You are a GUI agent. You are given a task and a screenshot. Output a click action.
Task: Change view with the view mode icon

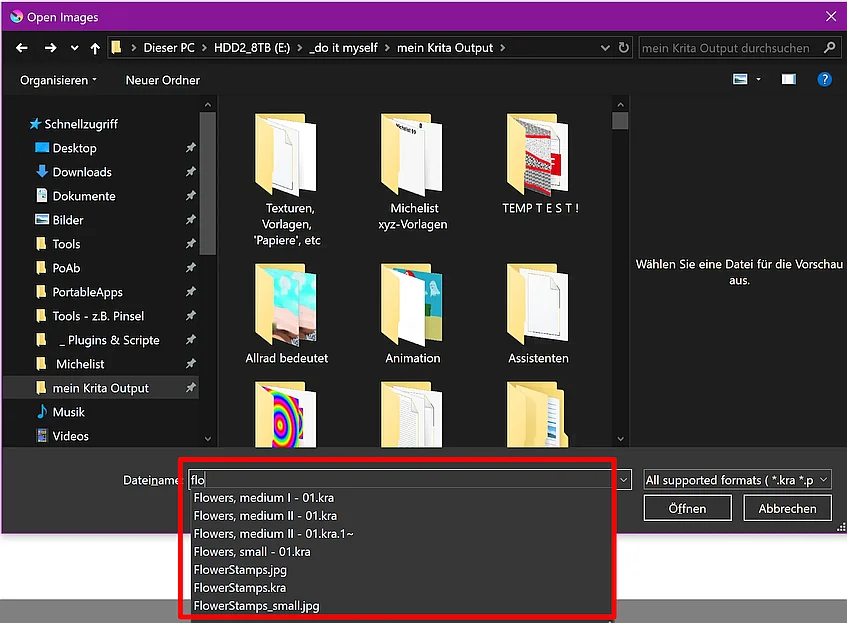(740, 79)
